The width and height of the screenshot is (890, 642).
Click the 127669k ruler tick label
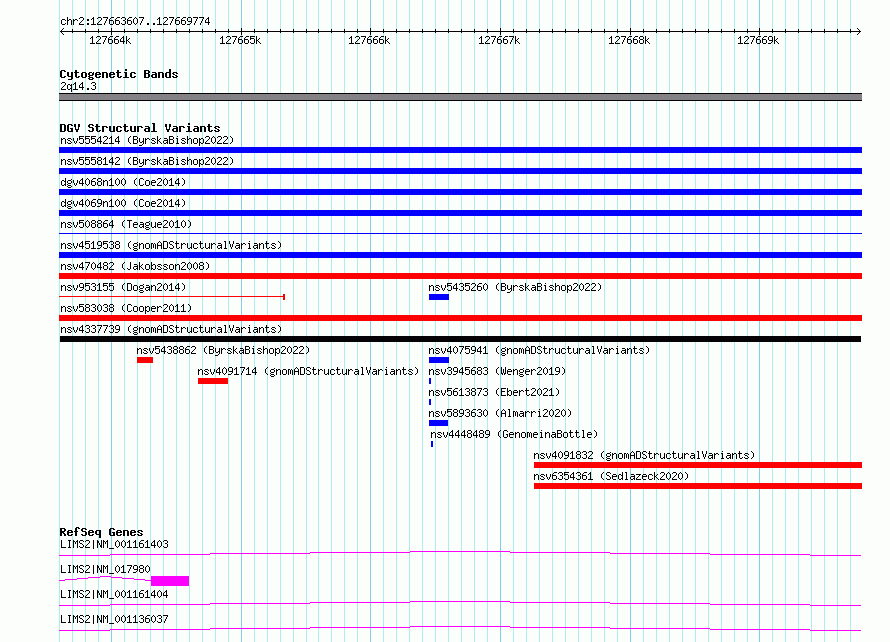758,40
